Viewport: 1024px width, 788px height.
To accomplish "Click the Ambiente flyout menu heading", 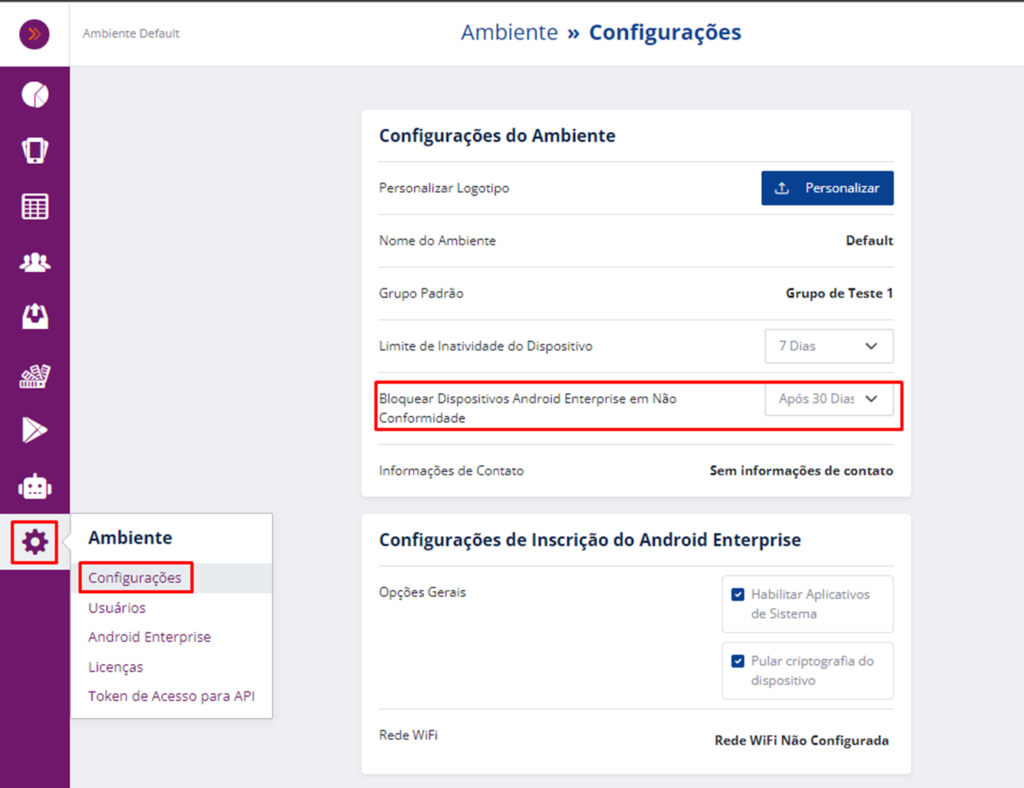I will click(130, 537).
